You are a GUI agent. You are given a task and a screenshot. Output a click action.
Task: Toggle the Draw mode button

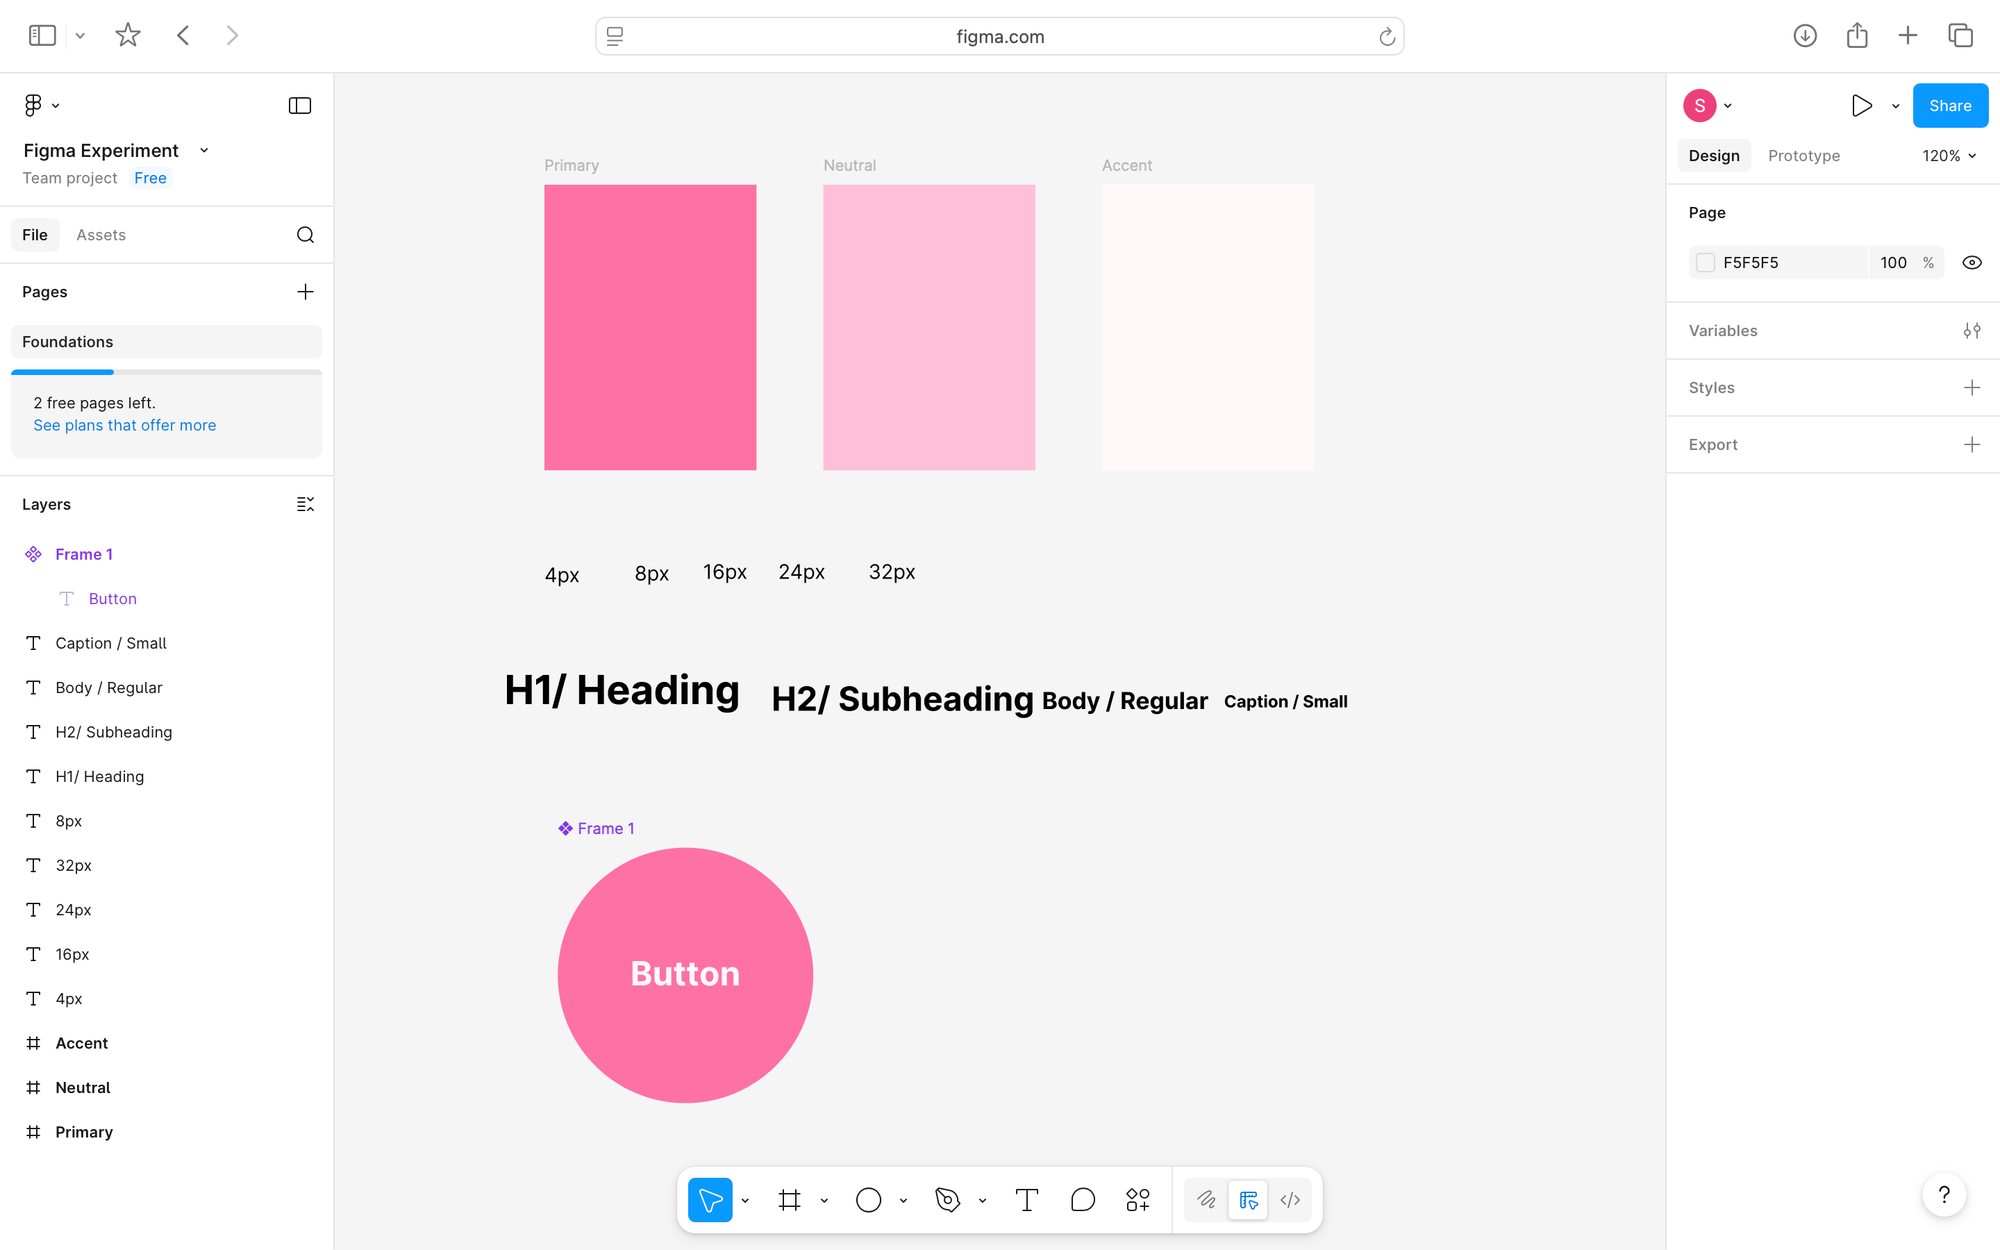(1206, 1200)
